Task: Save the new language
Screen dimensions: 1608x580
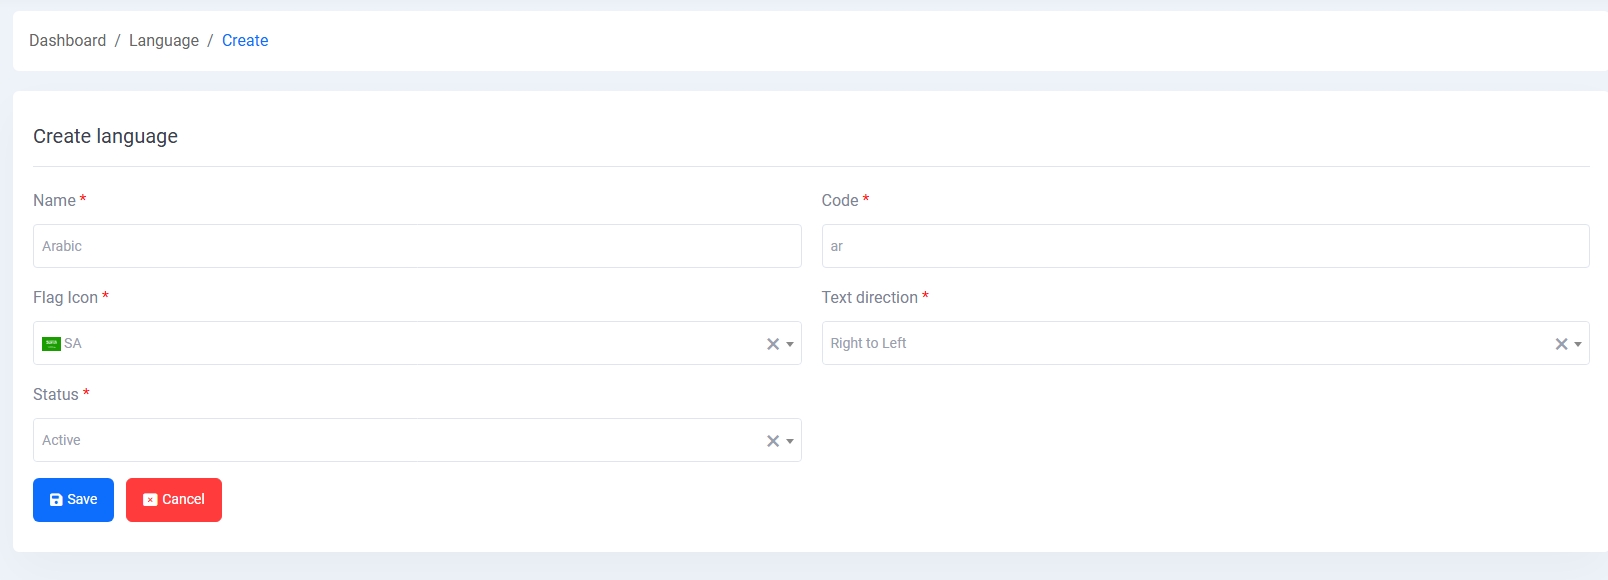Action: pyautogui.click(x=73, y=500)
